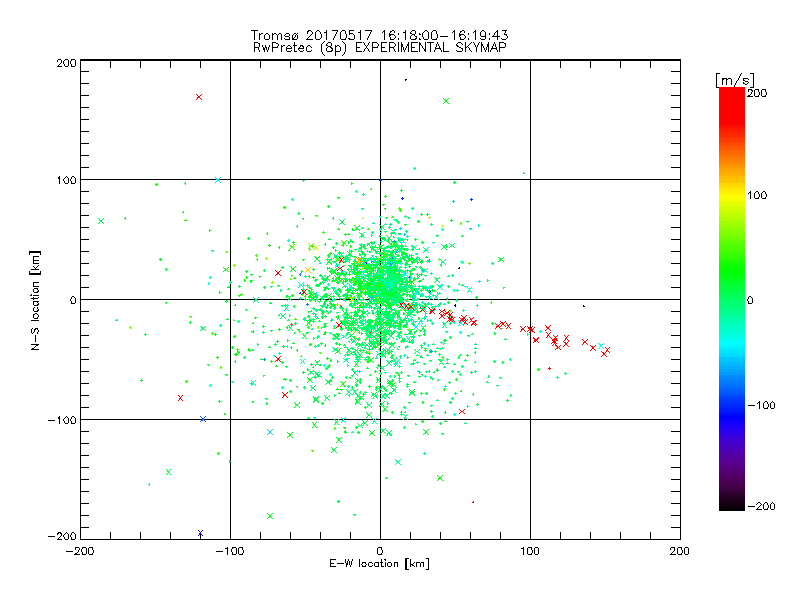Click the yellow band of the colorbar
The width and height of the screenshot is (800, 600).
(x=732, y=196)
